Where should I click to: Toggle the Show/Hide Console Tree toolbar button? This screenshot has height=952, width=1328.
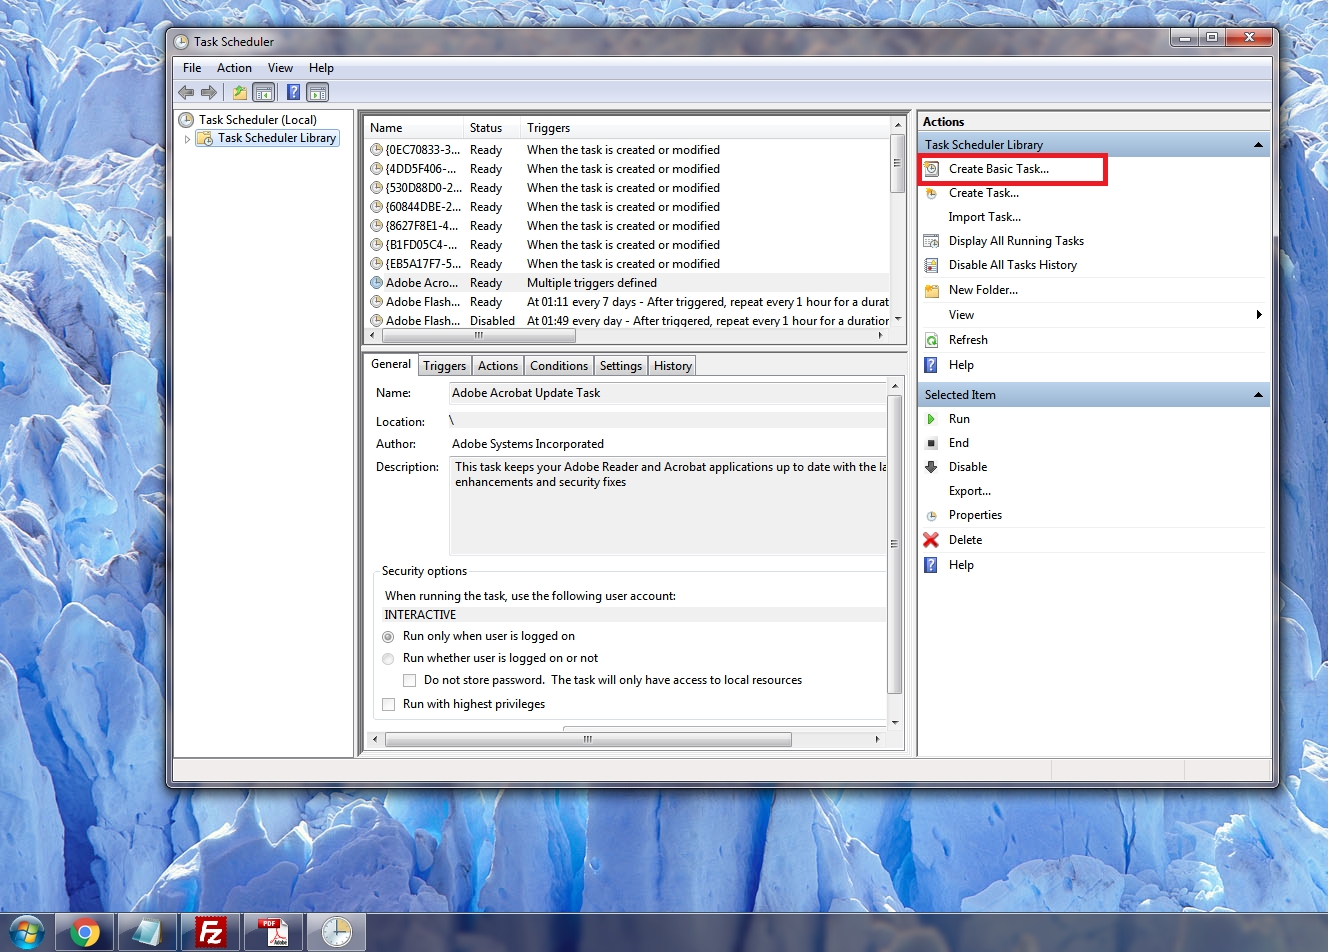click(264, 93)
